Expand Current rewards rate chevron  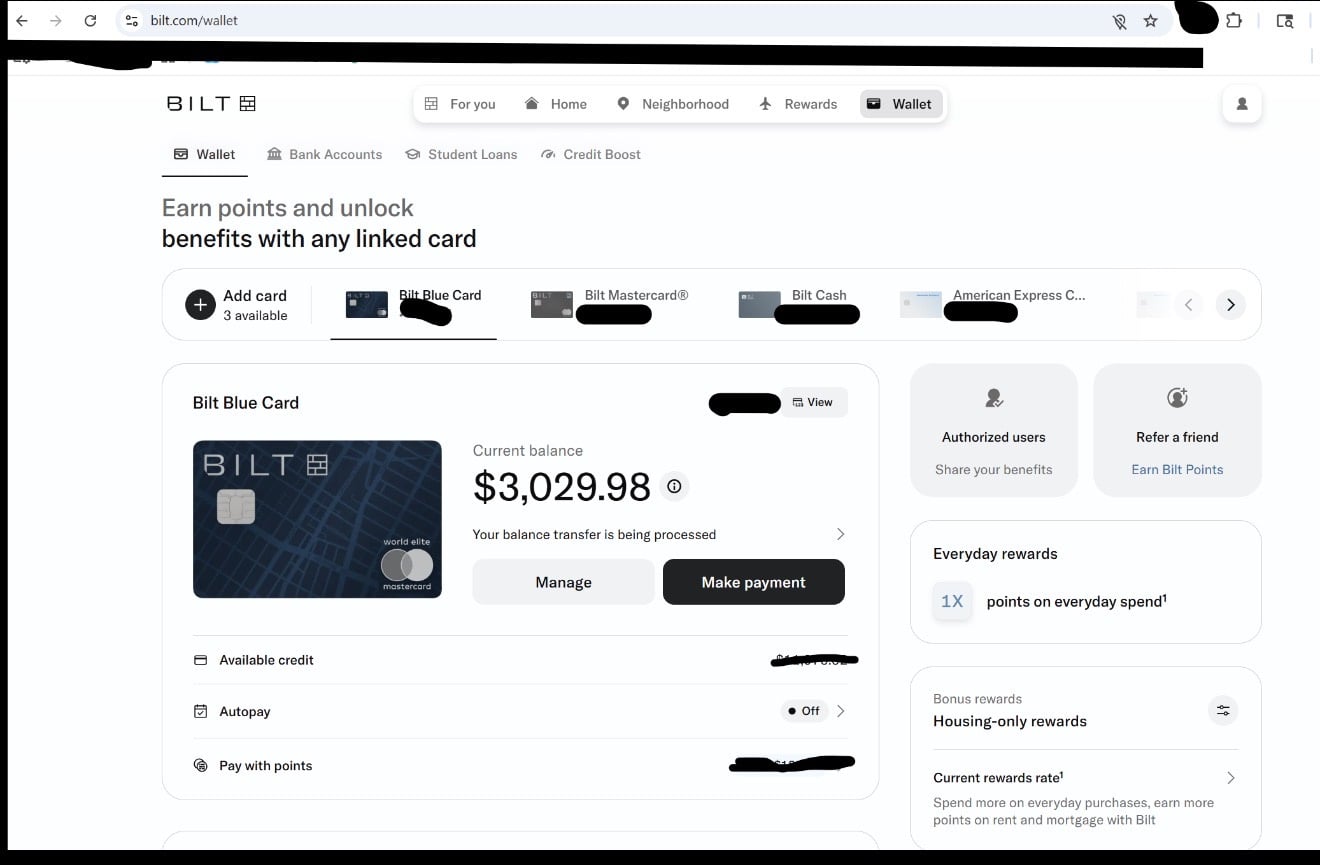[1230, 778]
